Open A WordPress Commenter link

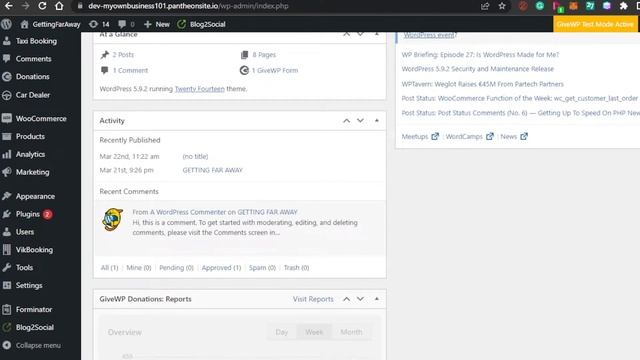click(188, 212)
